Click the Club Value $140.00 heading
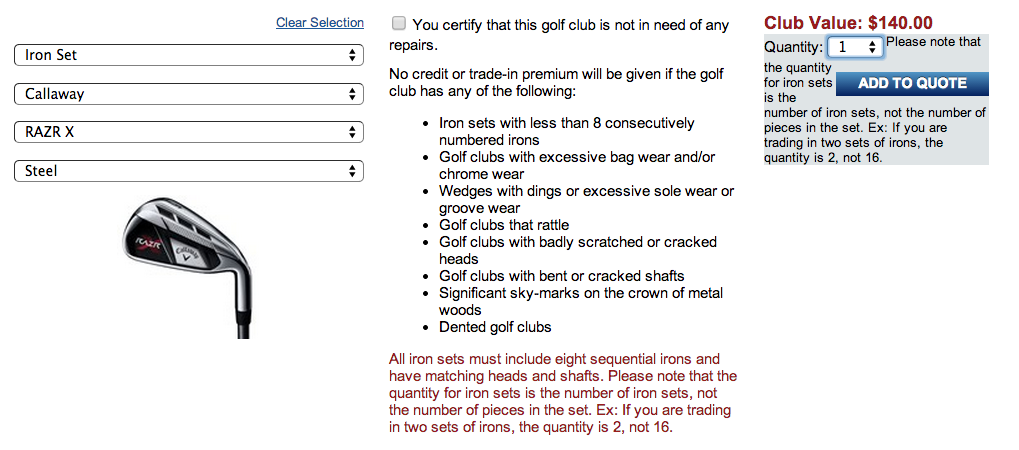The height and width of the screenshot is (450, 1019). coord(848,22)
